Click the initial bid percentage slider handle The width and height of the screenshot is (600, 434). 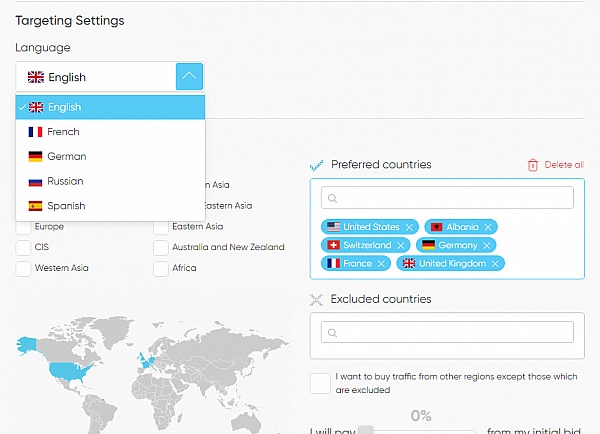pyautogui.click(x=366, y=429)
